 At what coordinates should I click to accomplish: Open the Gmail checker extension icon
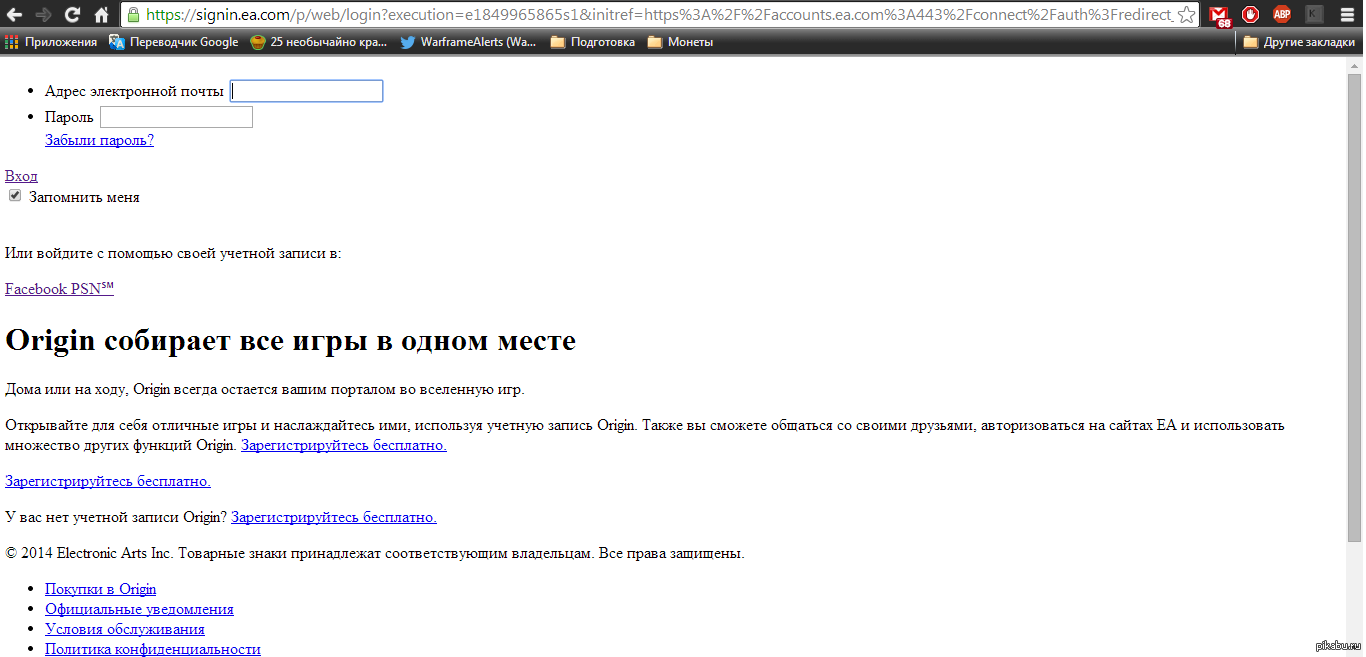pyautogui.click(x=1219, y=15)
